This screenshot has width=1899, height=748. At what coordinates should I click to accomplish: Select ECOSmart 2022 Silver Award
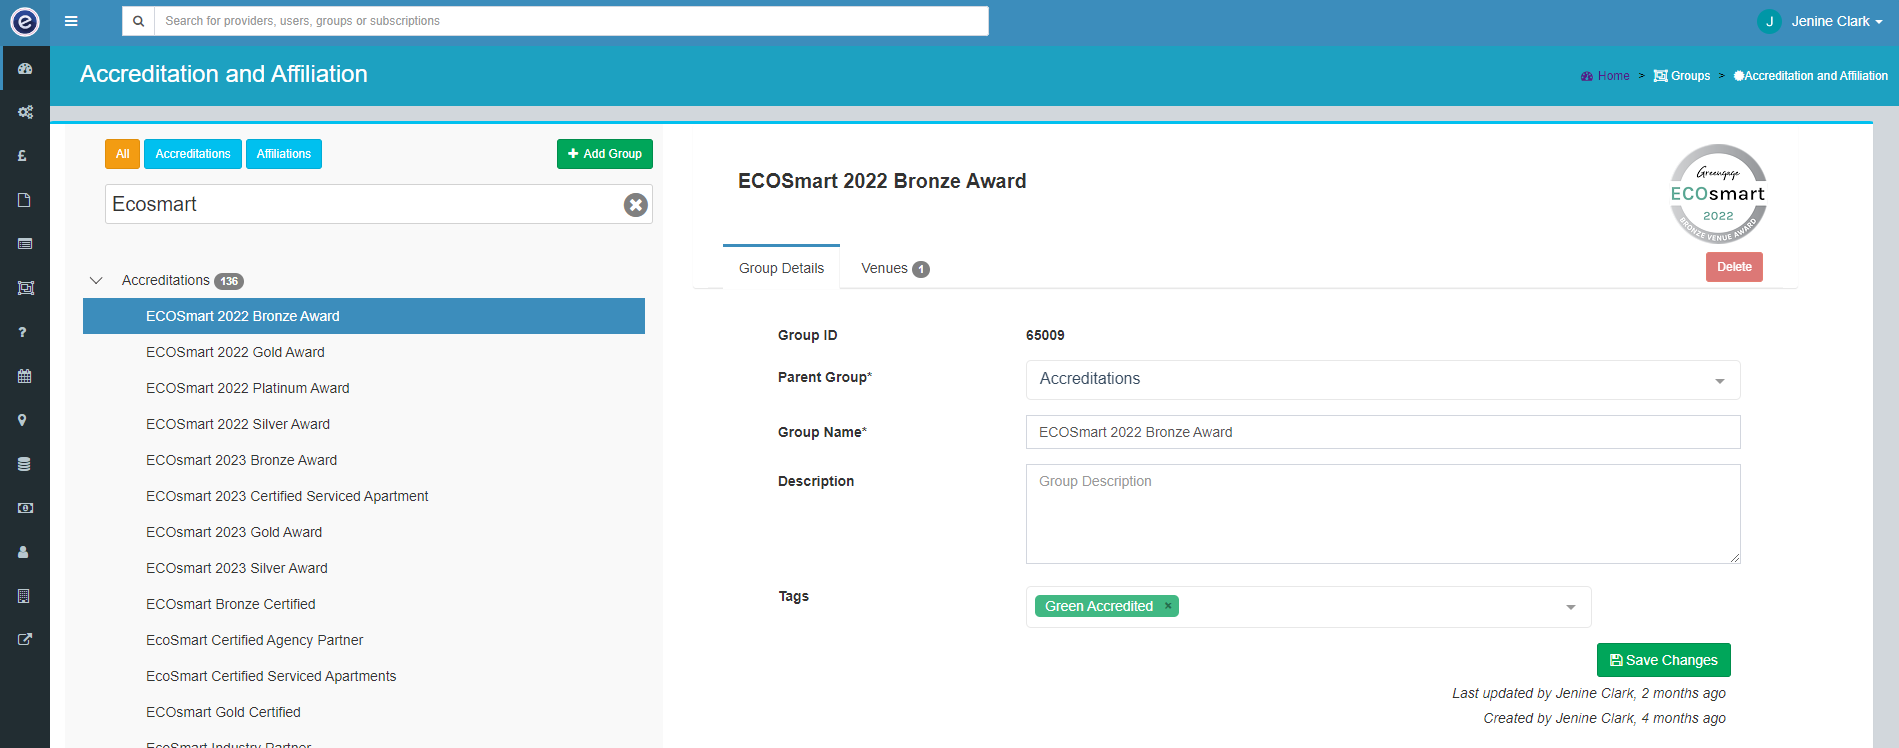click(x=238, y=424)
